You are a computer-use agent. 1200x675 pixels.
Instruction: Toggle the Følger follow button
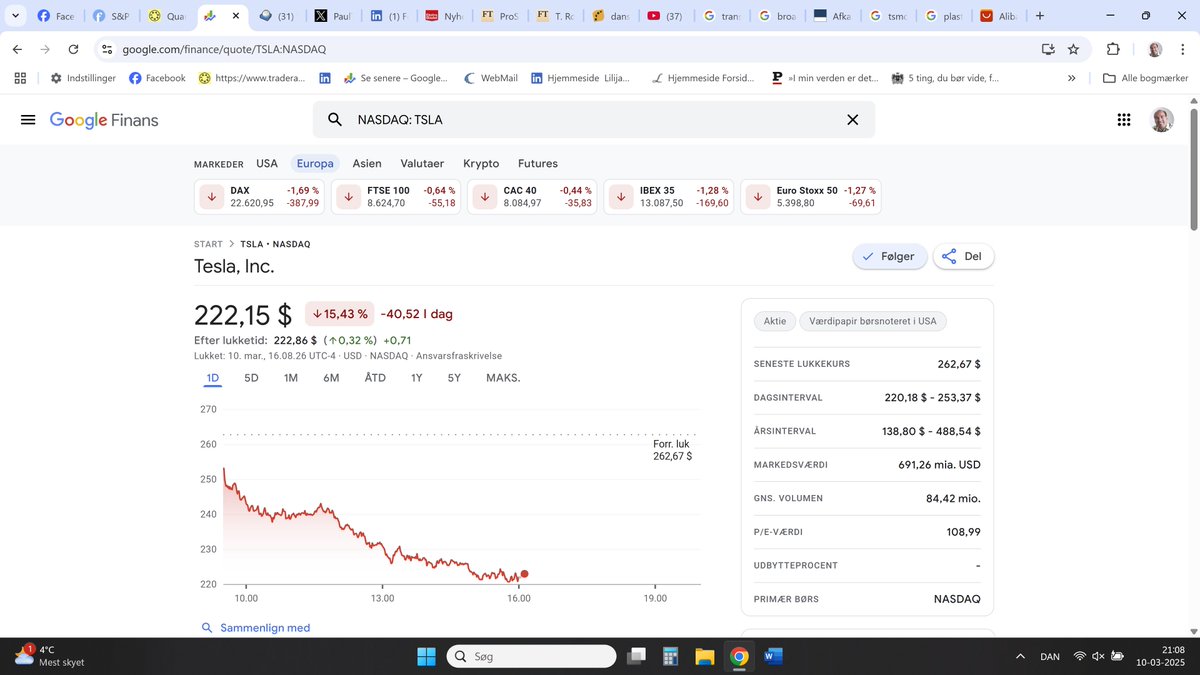pyautogui.click(x=890, y=257)
